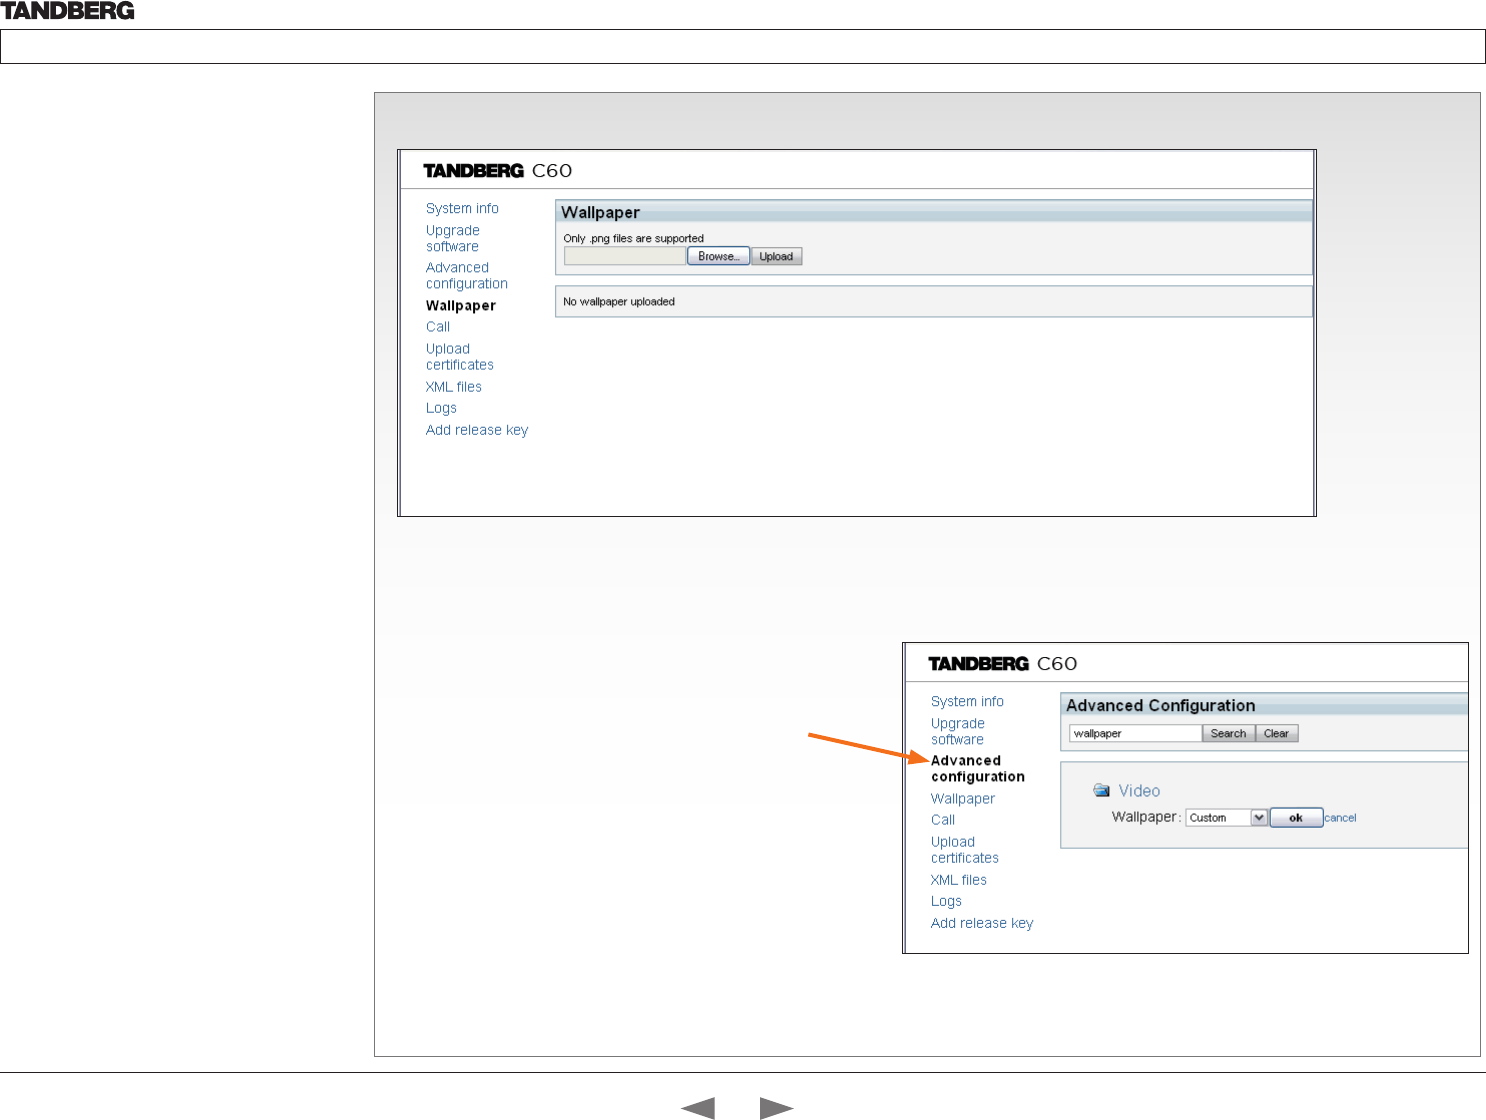Open the Wallpaper dropdown set to Custom
Image resolution: width=1486 pixels, height=1120 pixels.
[1227, 817]
